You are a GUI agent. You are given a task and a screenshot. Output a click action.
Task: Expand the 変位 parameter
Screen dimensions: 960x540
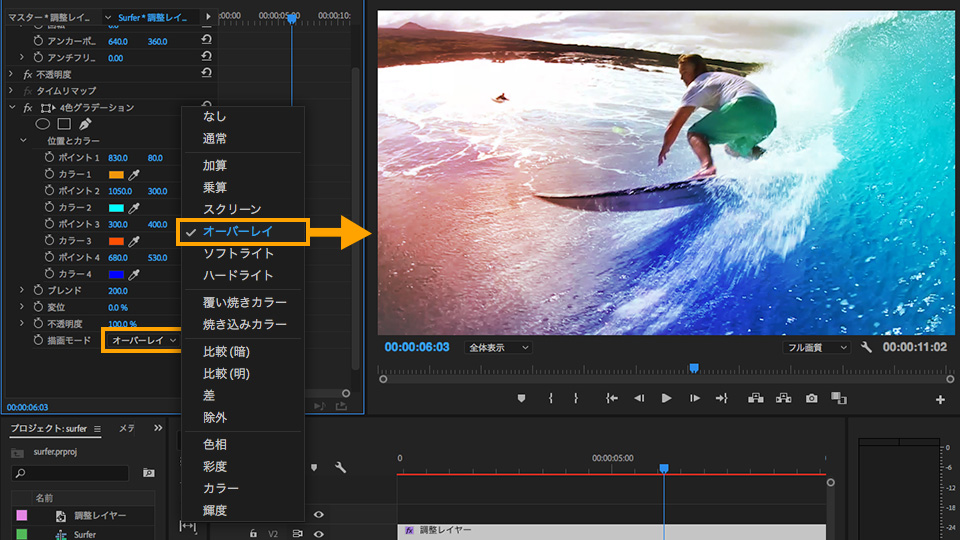tap(22, 307)
